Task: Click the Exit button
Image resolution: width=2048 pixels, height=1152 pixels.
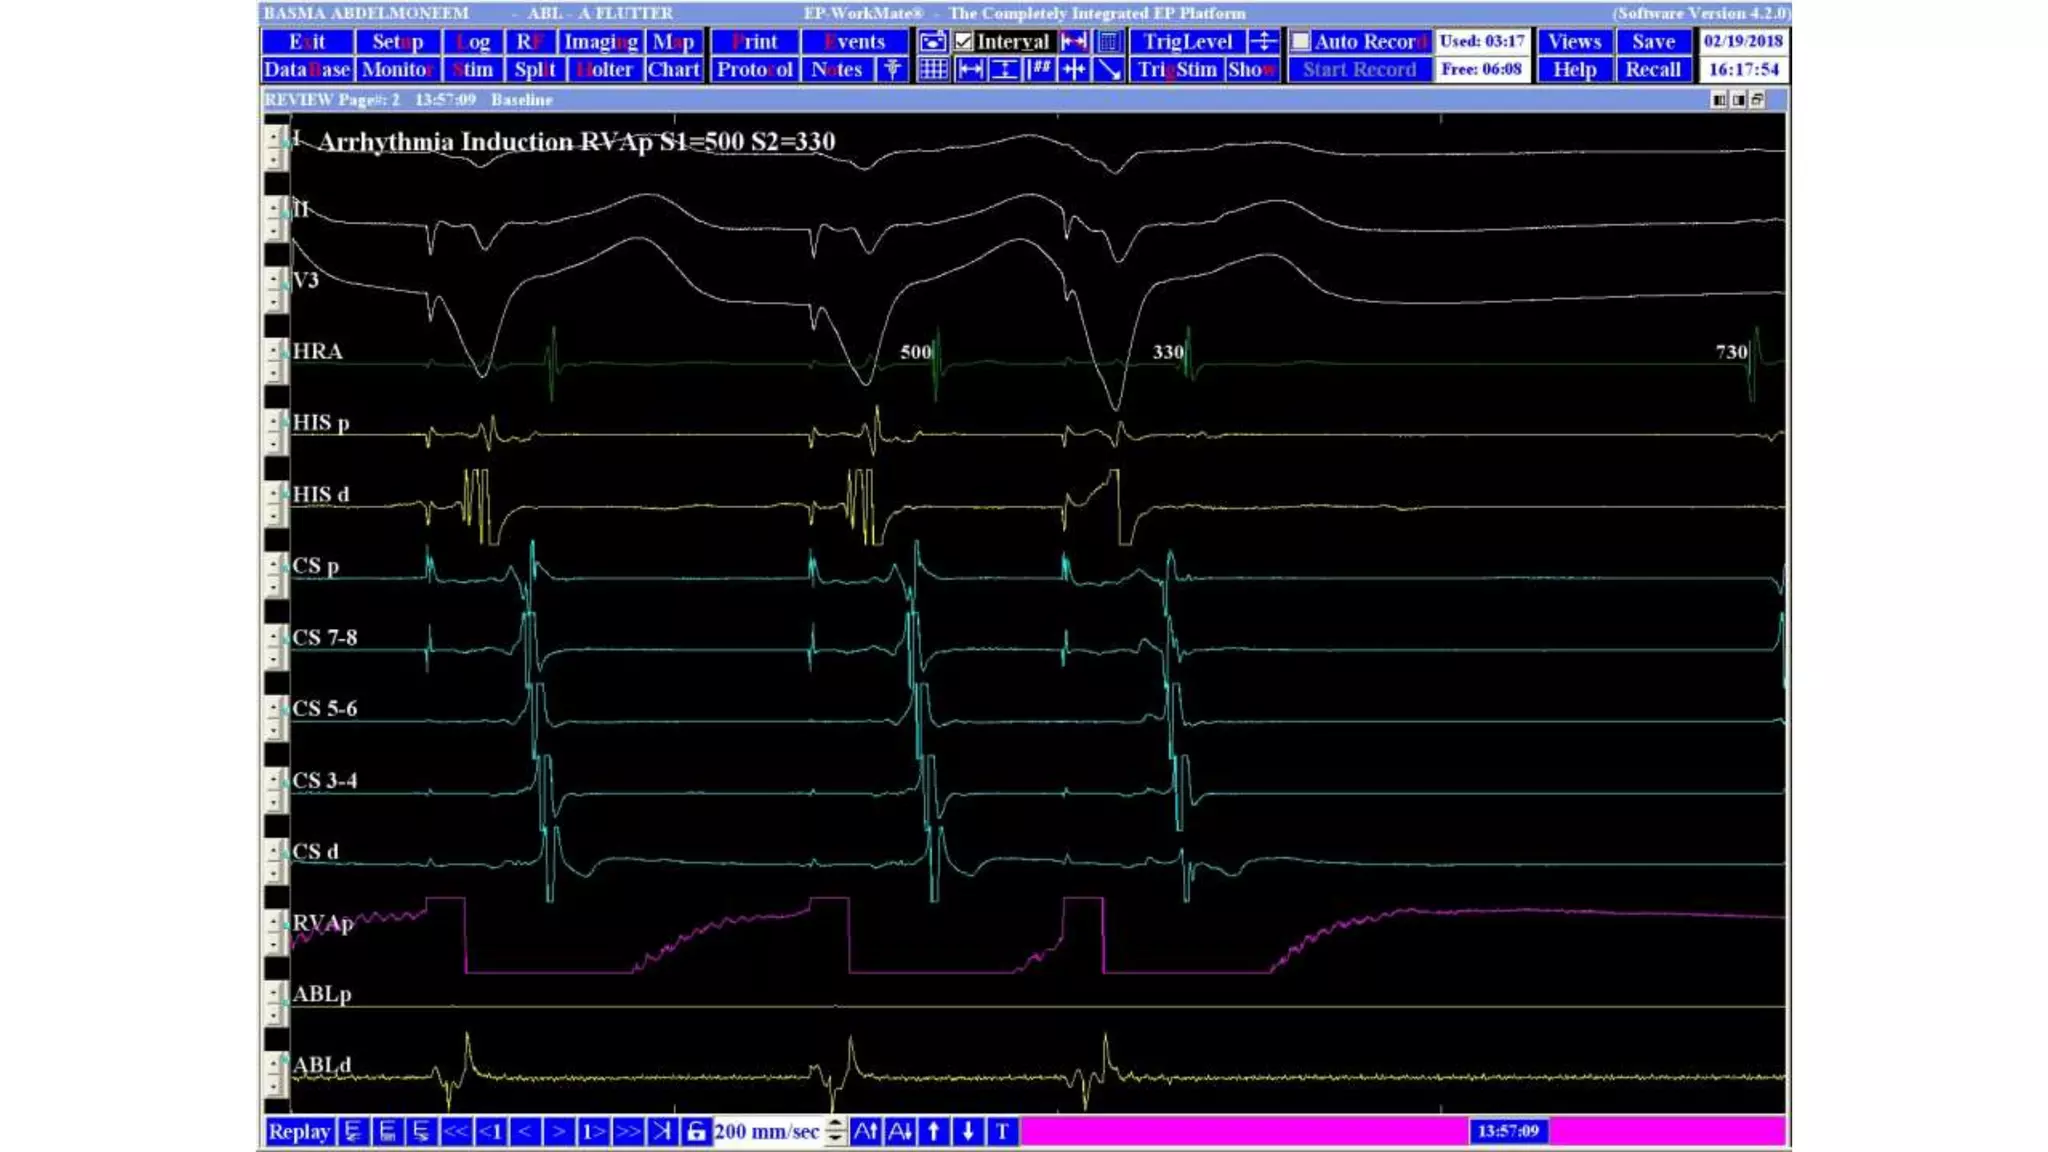Action: (307, 42)
